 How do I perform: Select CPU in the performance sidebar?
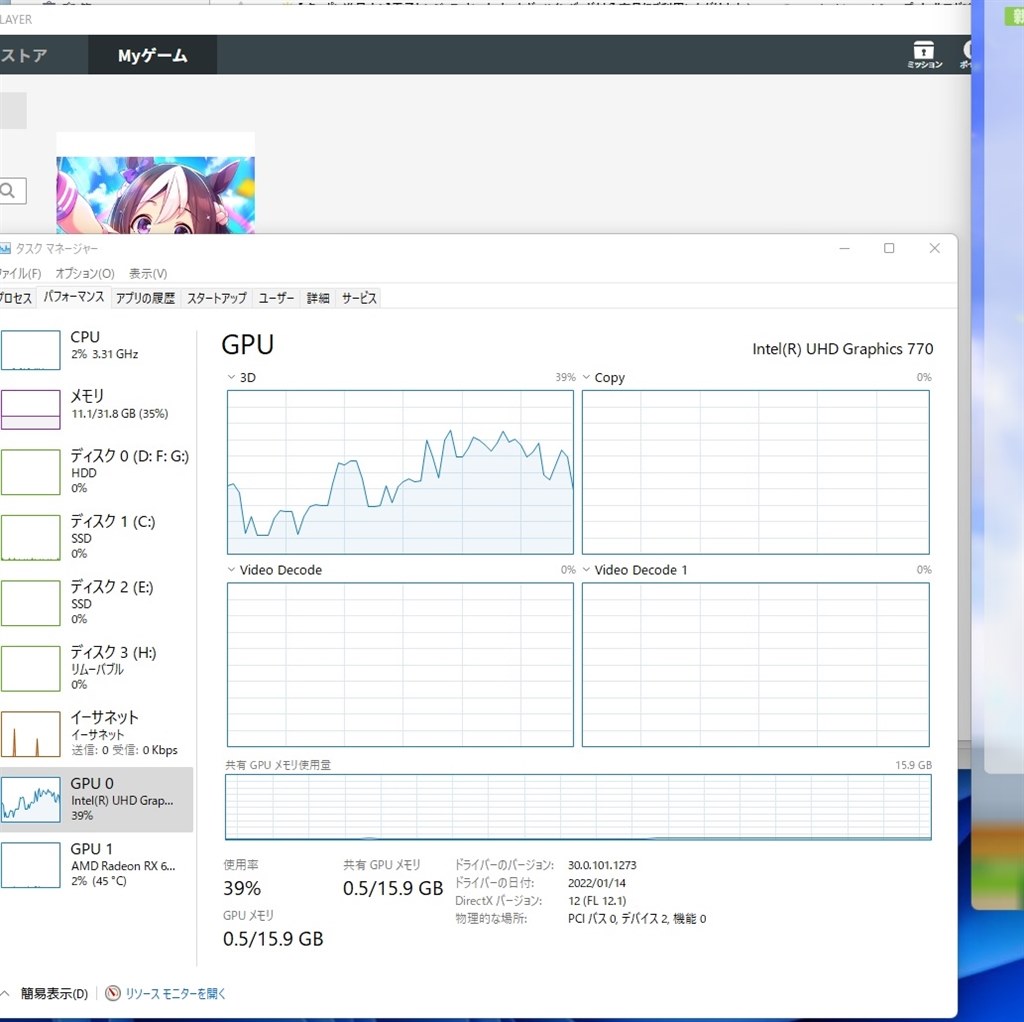pos(97,349)
